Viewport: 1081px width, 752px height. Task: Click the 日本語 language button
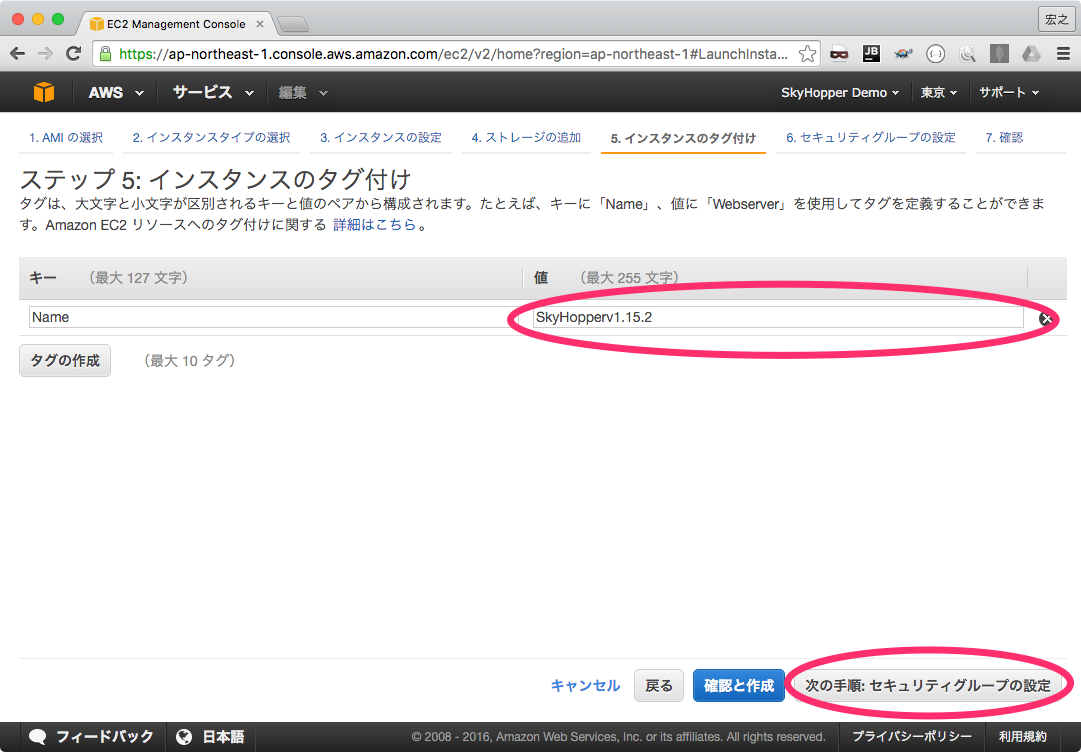210,737
